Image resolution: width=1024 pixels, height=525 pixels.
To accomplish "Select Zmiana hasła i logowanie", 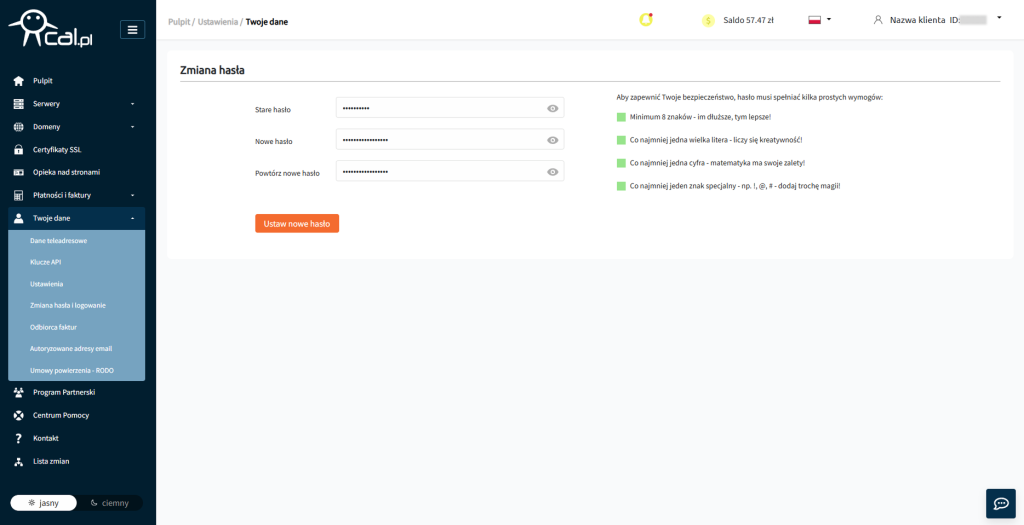I will pyautogui.click(x=68, y=305).
